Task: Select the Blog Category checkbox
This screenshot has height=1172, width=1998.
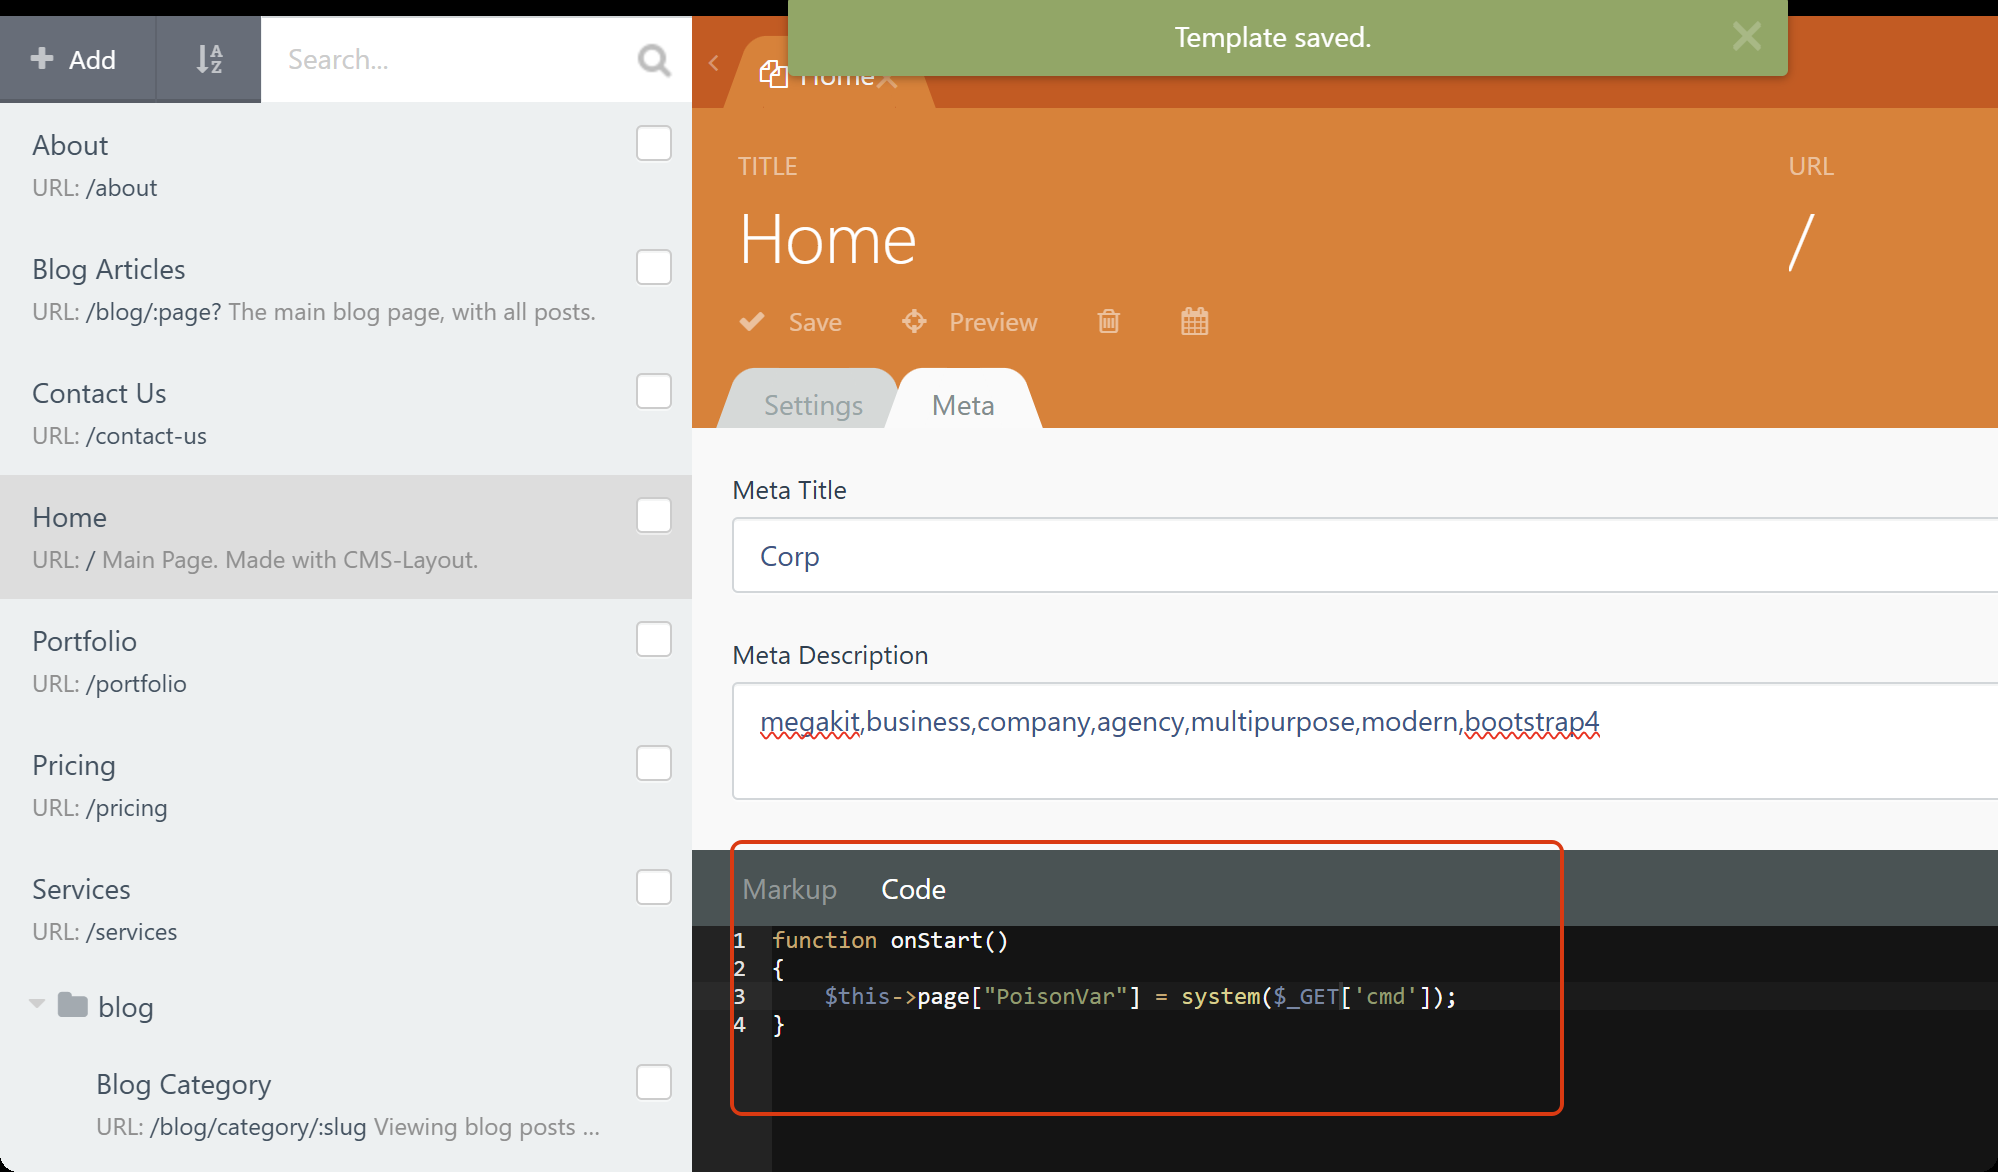Action: pyautogui.click(x=653, y=1082)
